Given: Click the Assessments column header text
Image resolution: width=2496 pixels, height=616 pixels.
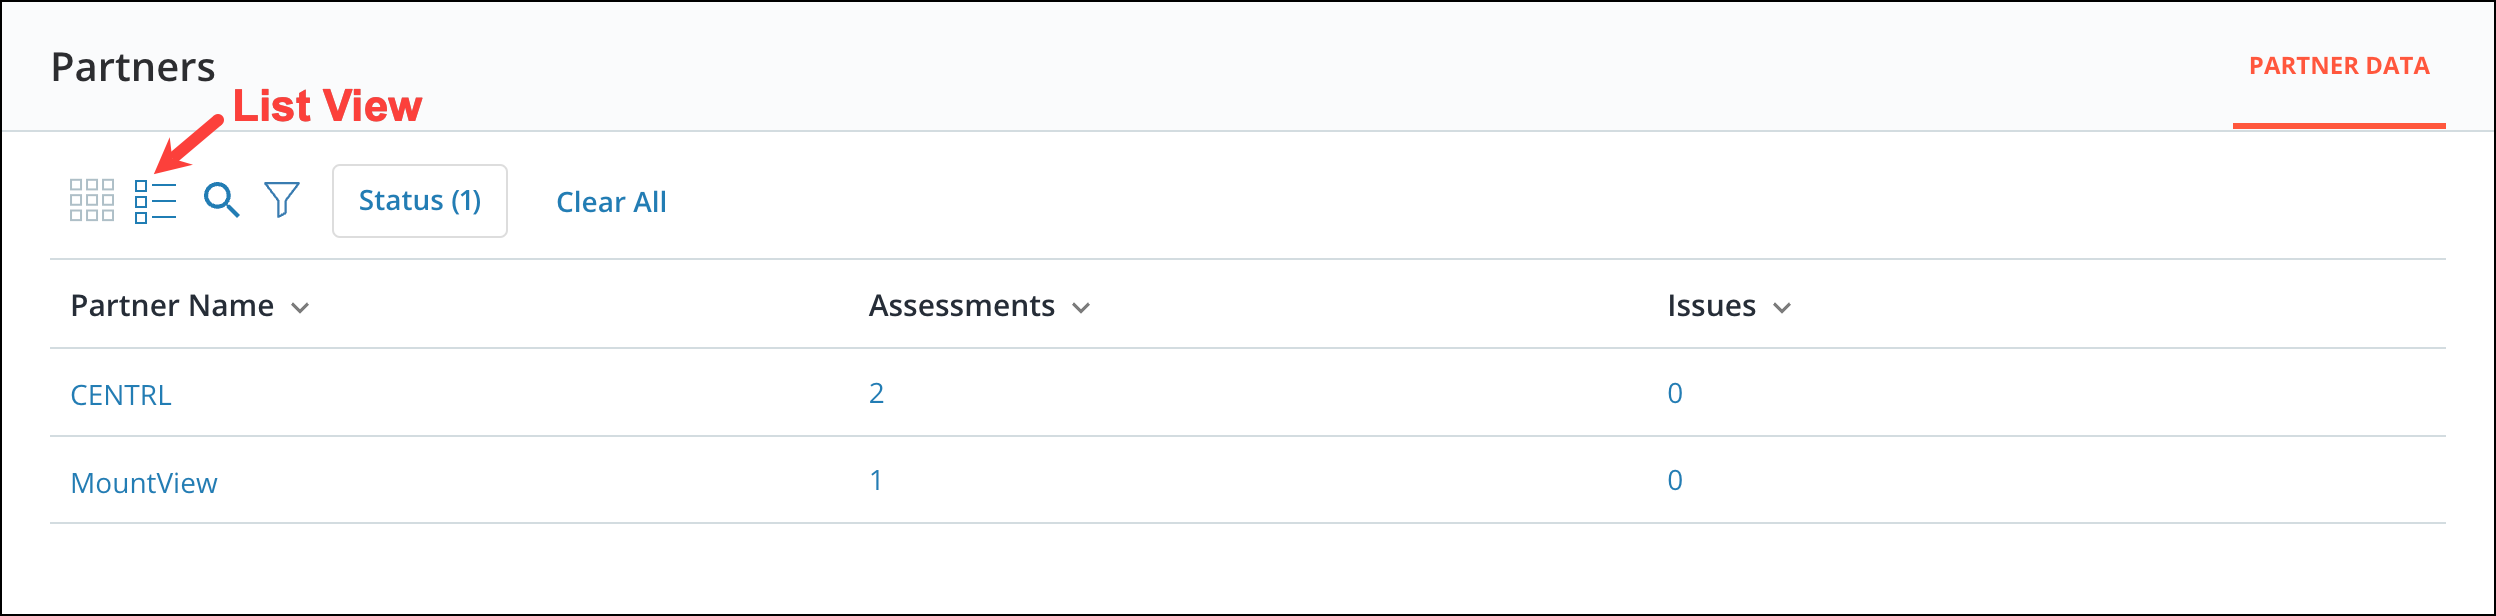Looking at the screenshot, I should (x=962, y=305).
